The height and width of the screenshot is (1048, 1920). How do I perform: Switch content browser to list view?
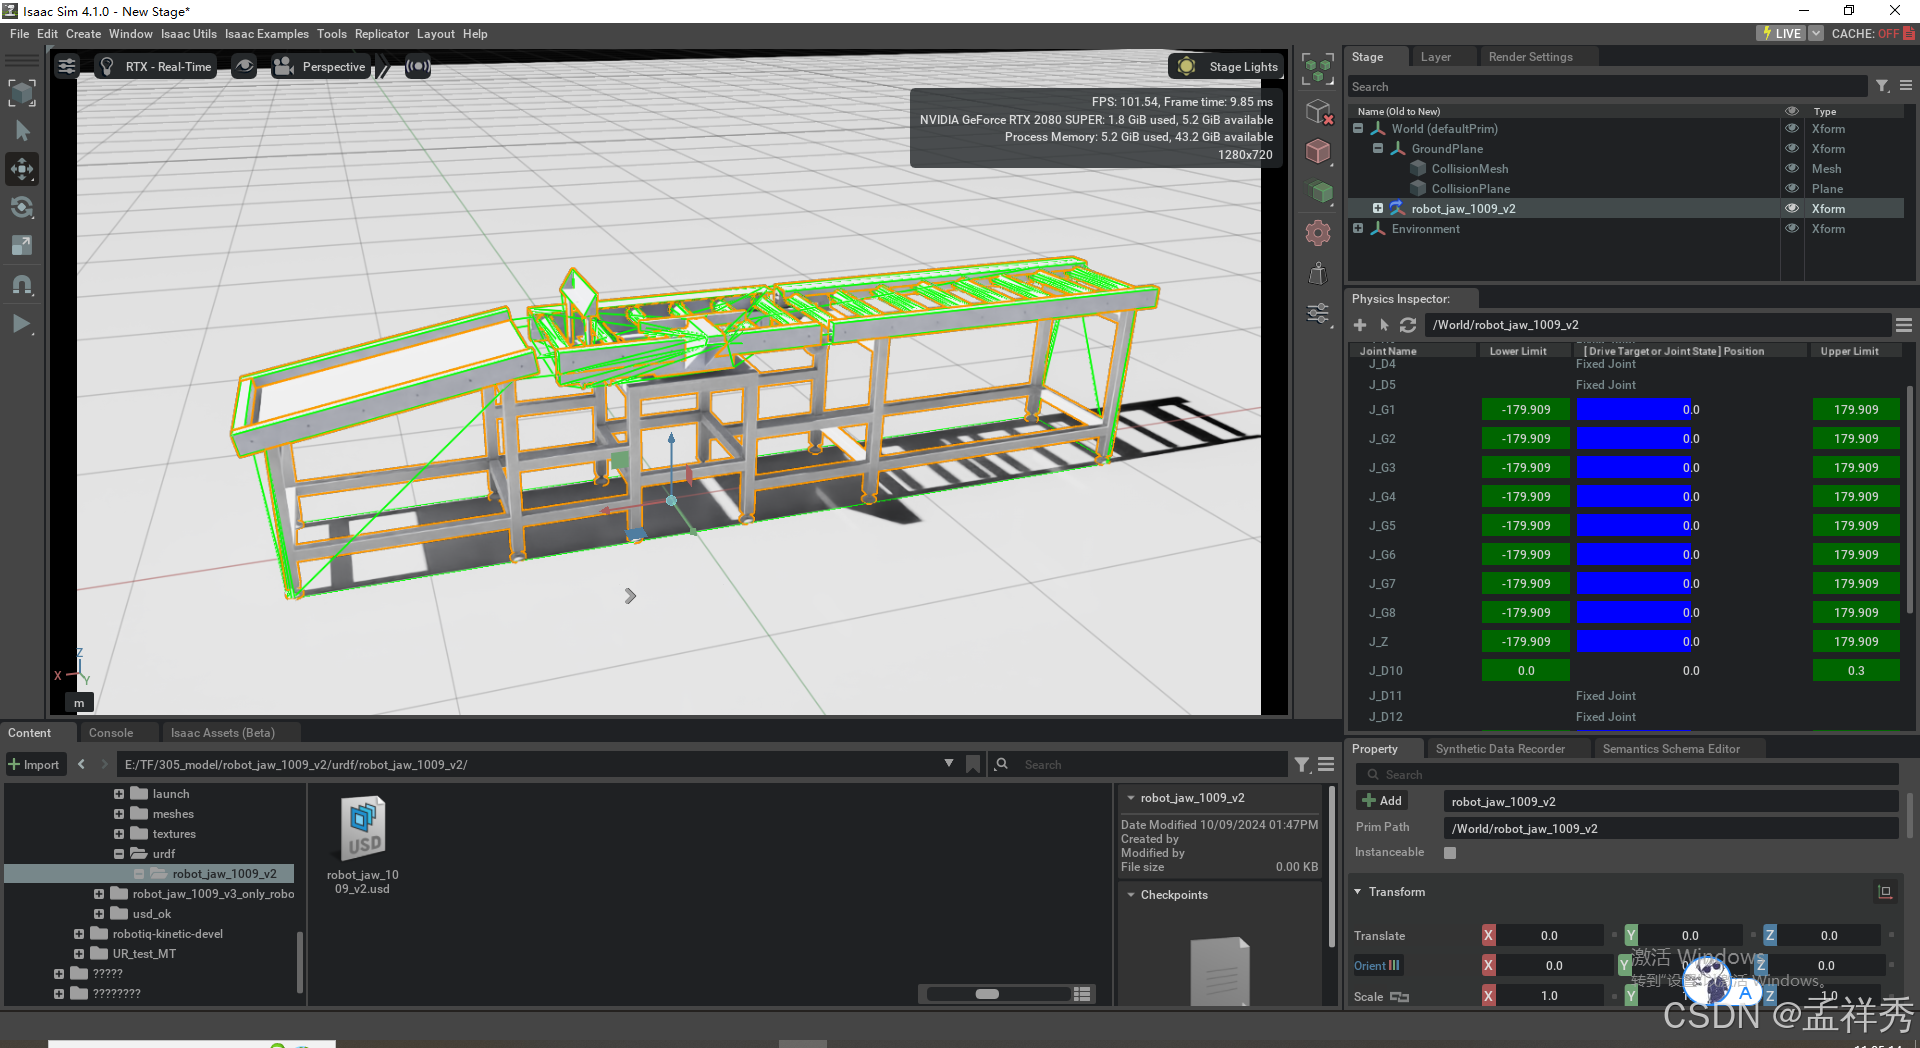tap(1082, 994)
